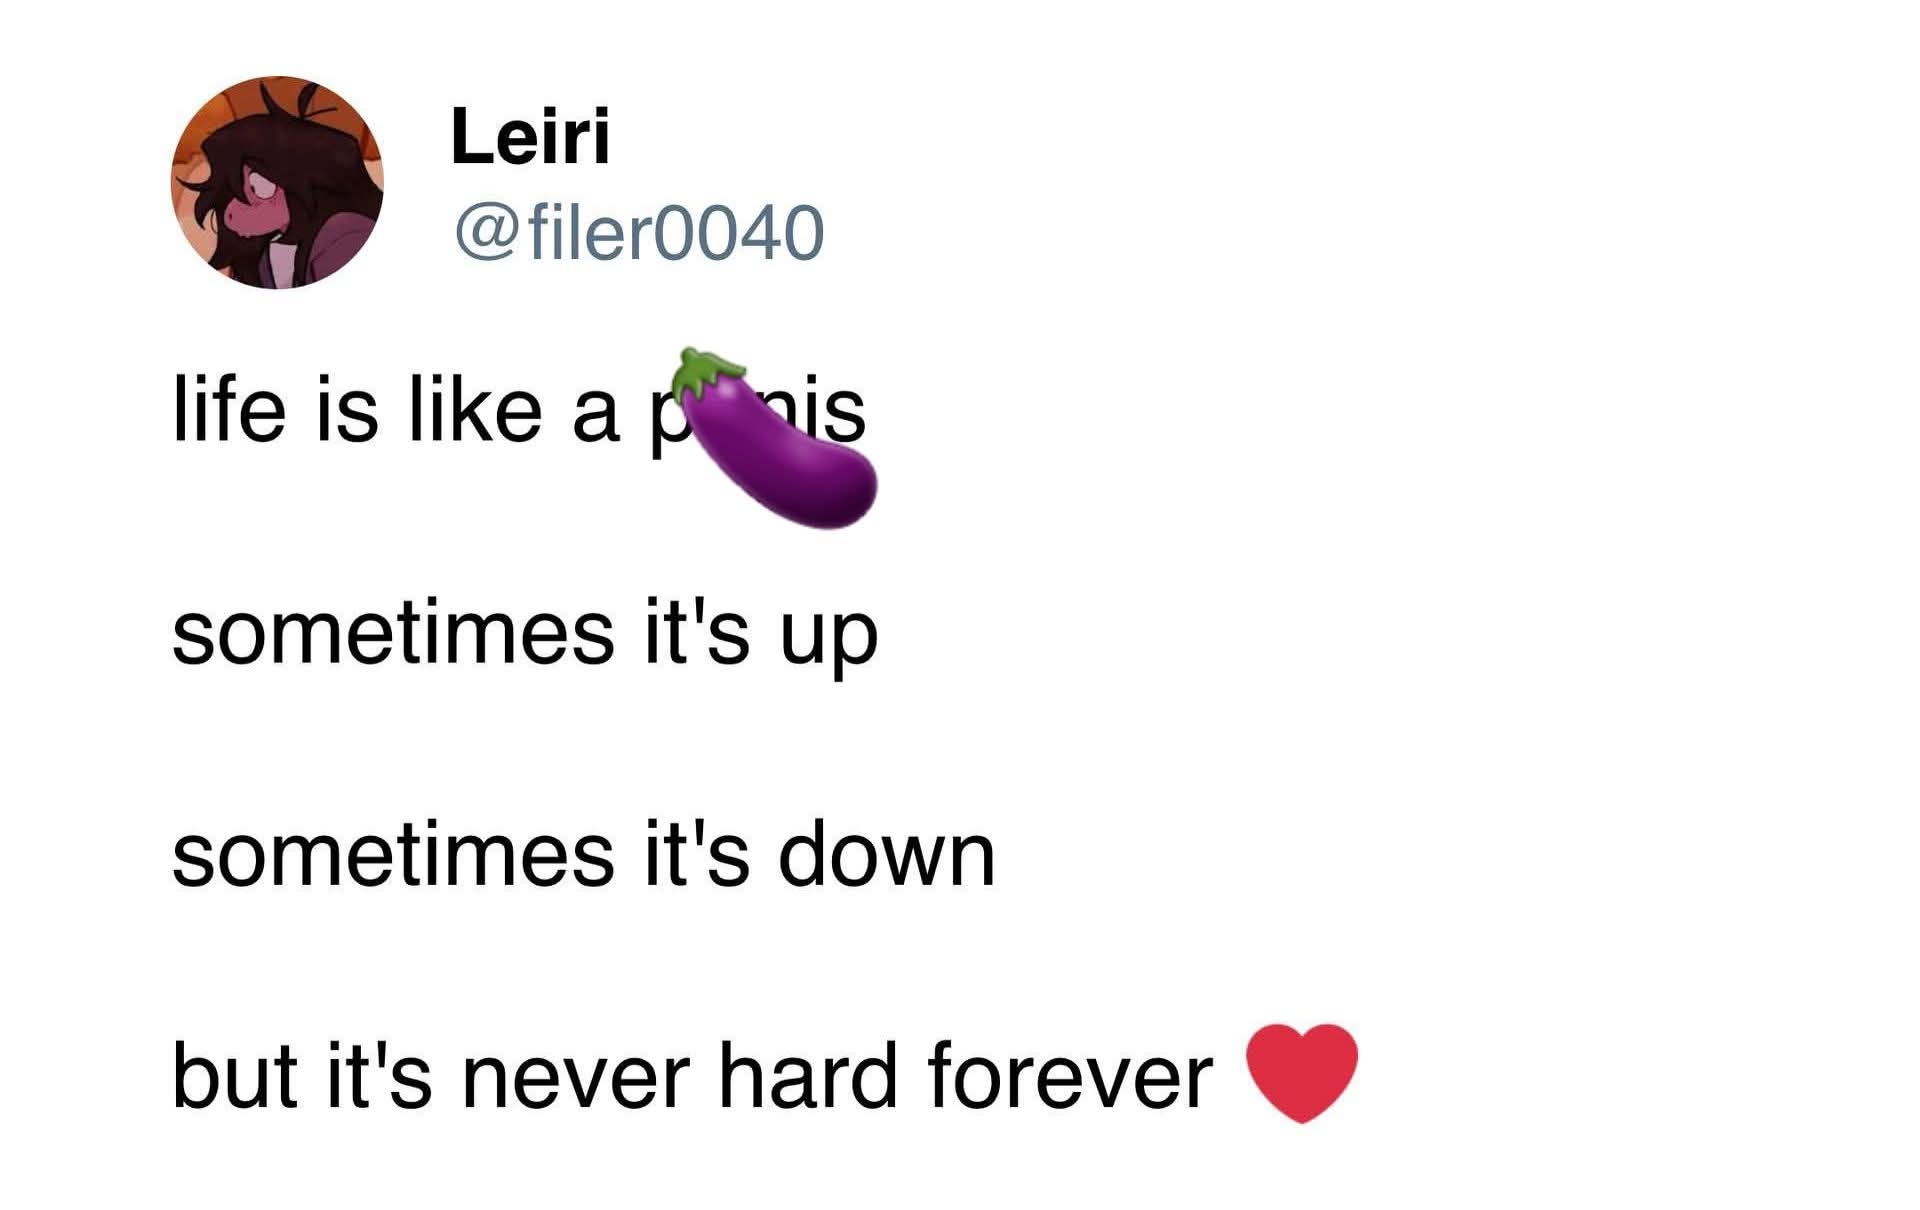The width and height of the screenshot is (1920, 1210).
Task: Click the Leiri profile avatar picture
Action: (277, 183)
